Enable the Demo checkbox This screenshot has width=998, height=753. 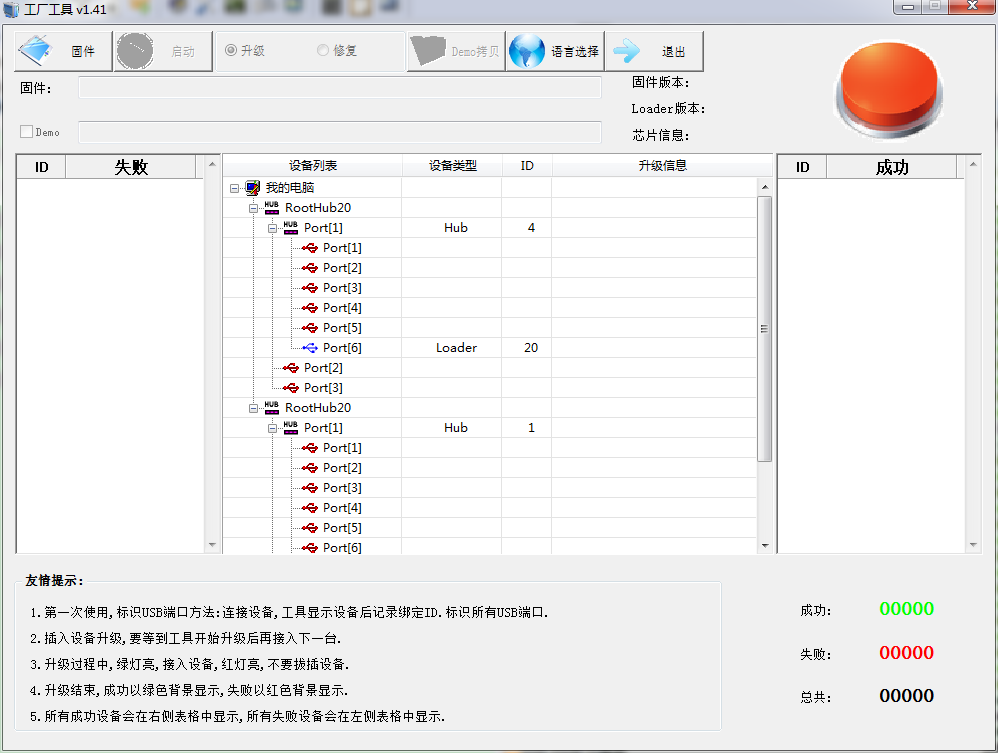(26, 132)
